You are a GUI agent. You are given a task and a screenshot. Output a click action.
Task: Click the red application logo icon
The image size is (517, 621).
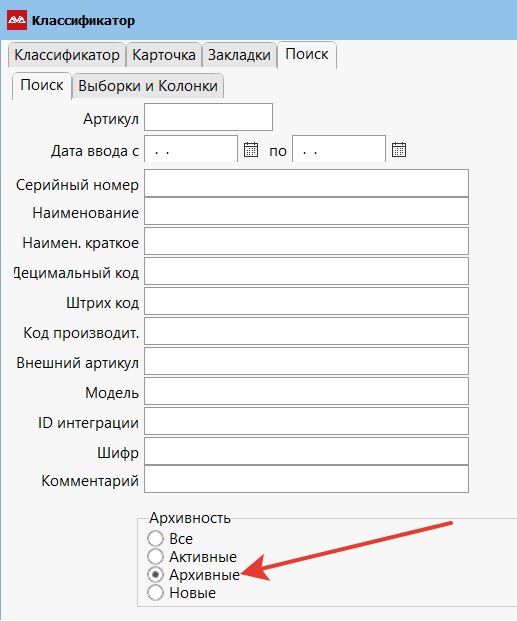(17, 20)
